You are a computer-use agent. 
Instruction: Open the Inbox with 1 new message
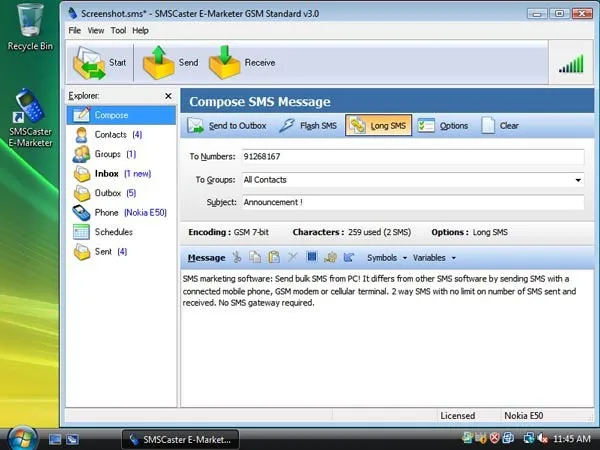pos(112,174)
